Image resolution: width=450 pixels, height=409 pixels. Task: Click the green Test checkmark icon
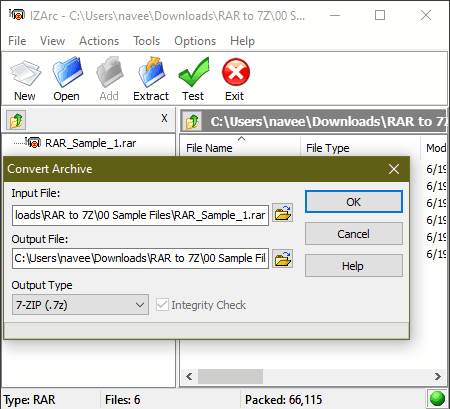pyautogui.click(x=193, y=79)
